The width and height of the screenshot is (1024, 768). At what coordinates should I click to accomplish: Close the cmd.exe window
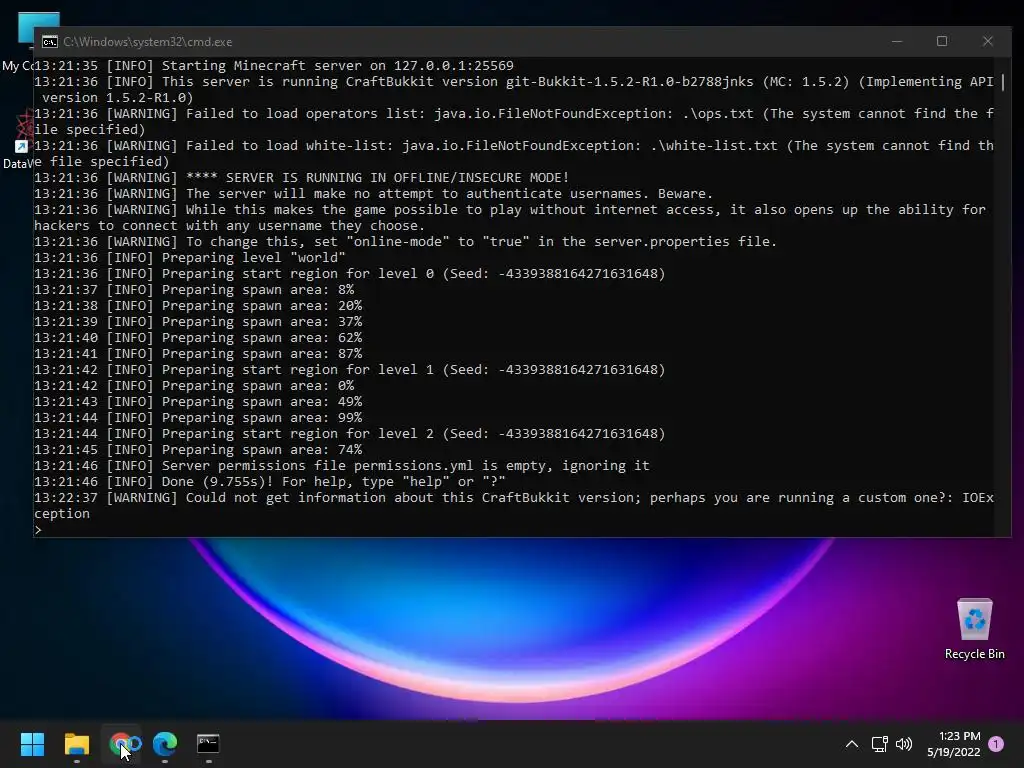tap(987, 41)
